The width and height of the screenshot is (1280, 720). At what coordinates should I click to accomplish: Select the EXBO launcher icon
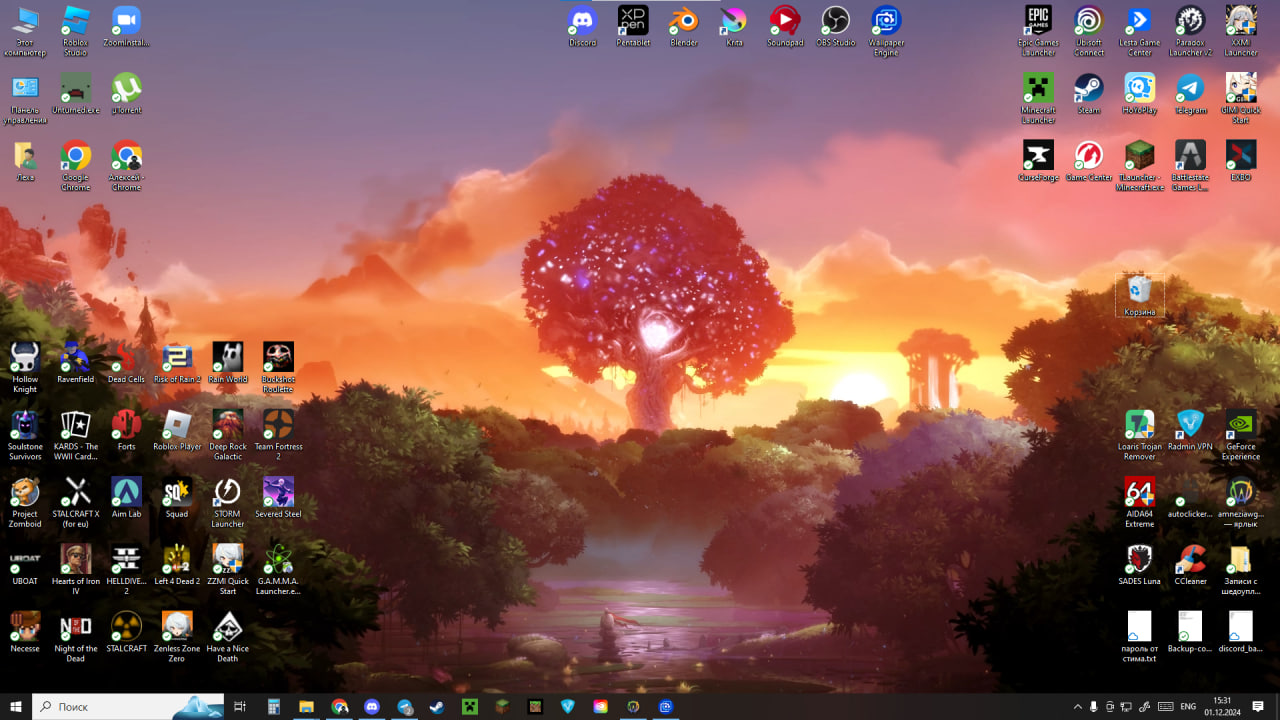[1241, 161]
